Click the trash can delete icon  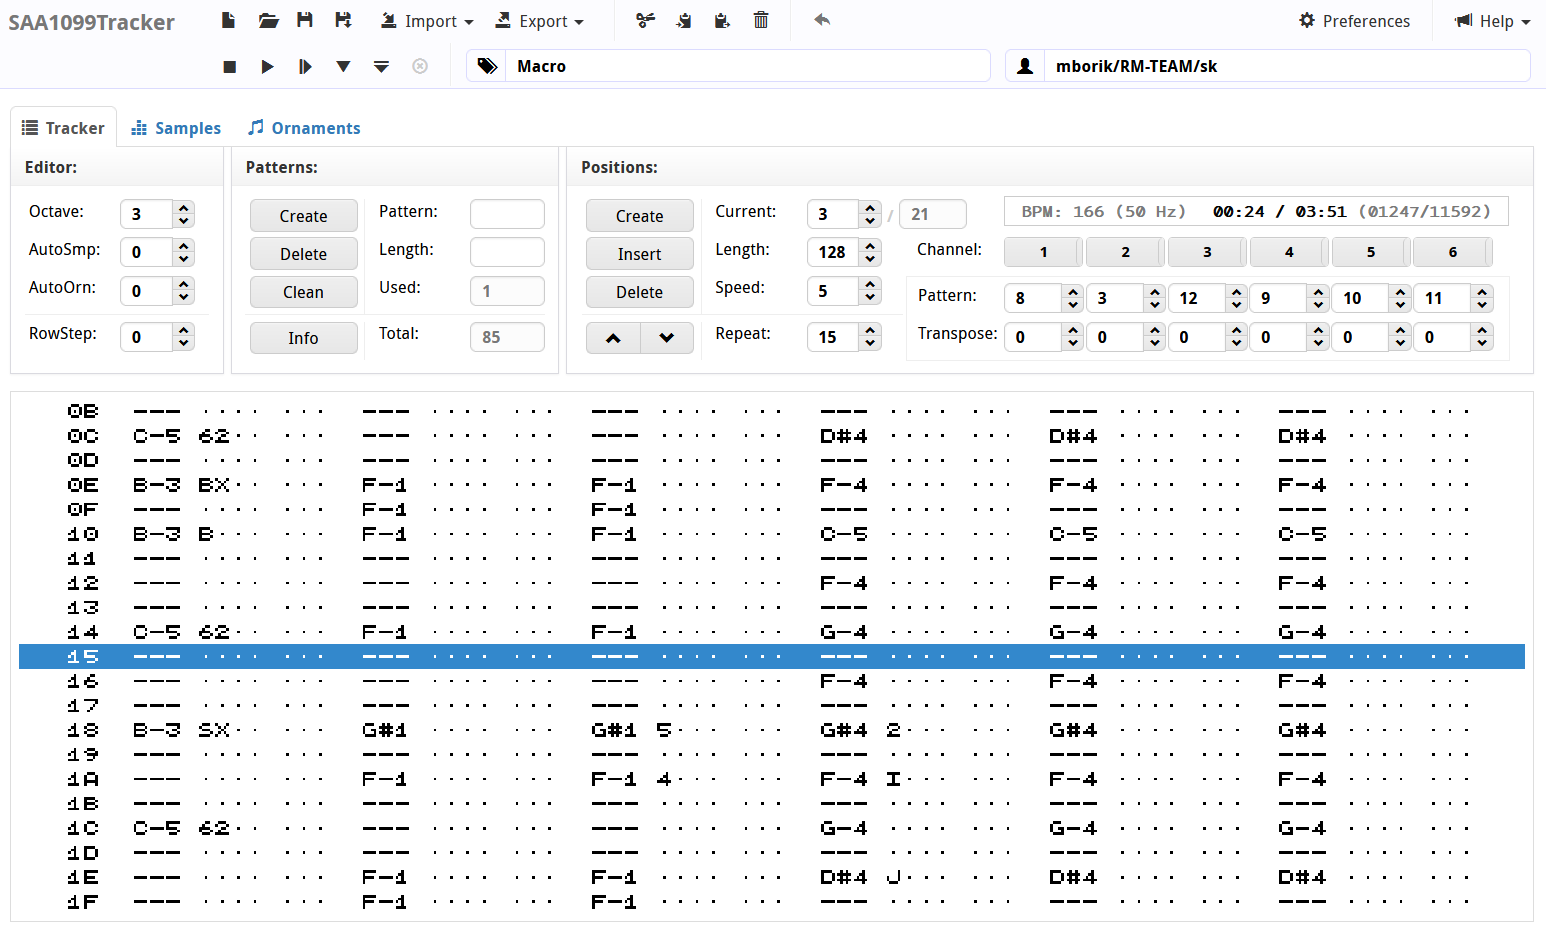click(761, 20)
